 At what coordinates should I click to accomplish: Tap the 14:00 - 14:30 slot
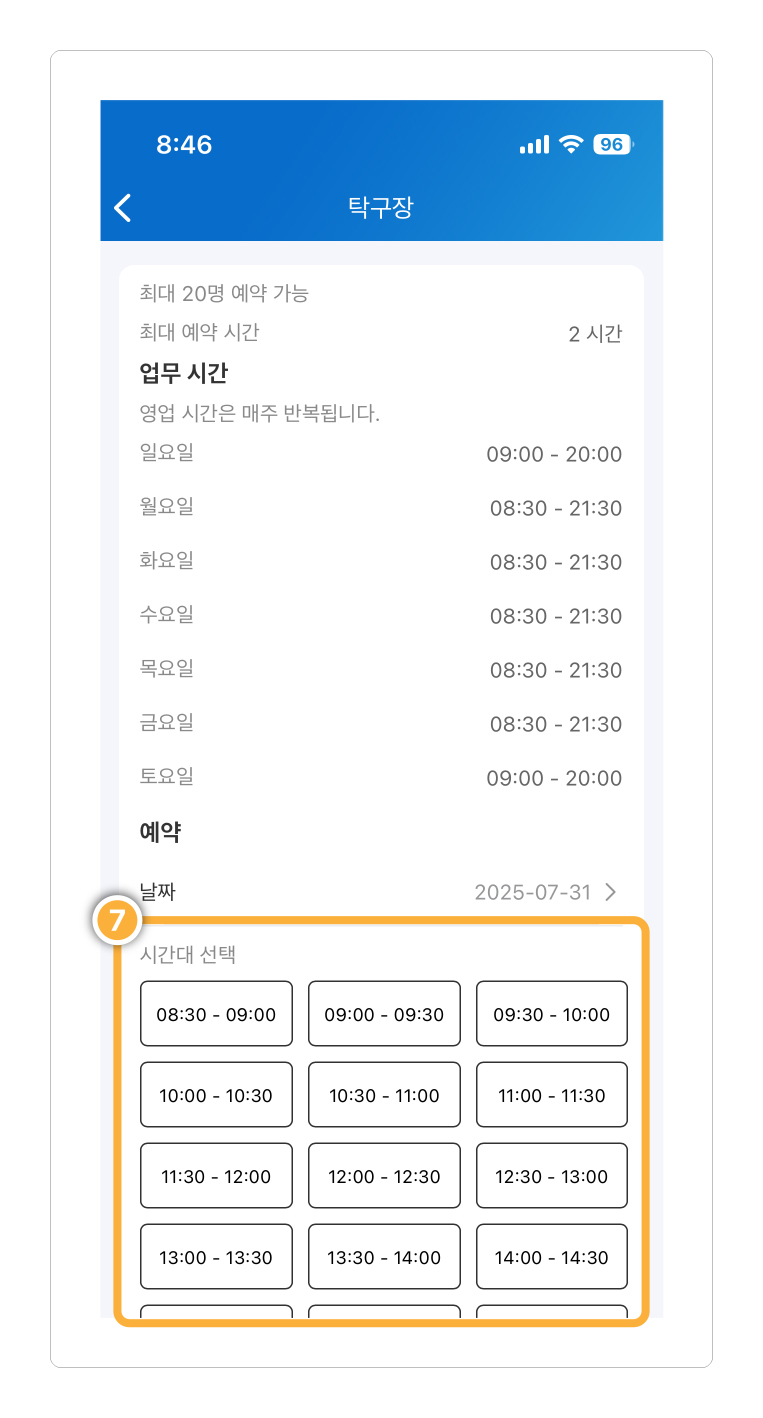click(552, 1257)
